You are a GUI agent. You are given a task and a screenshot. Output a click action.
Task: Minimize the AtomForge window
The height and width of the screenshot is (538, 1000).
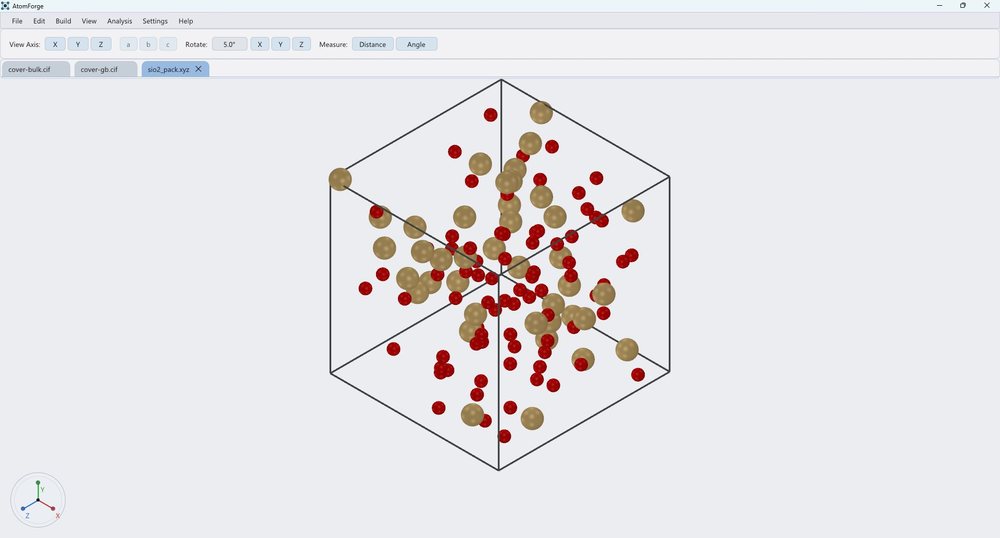point(939,6)
